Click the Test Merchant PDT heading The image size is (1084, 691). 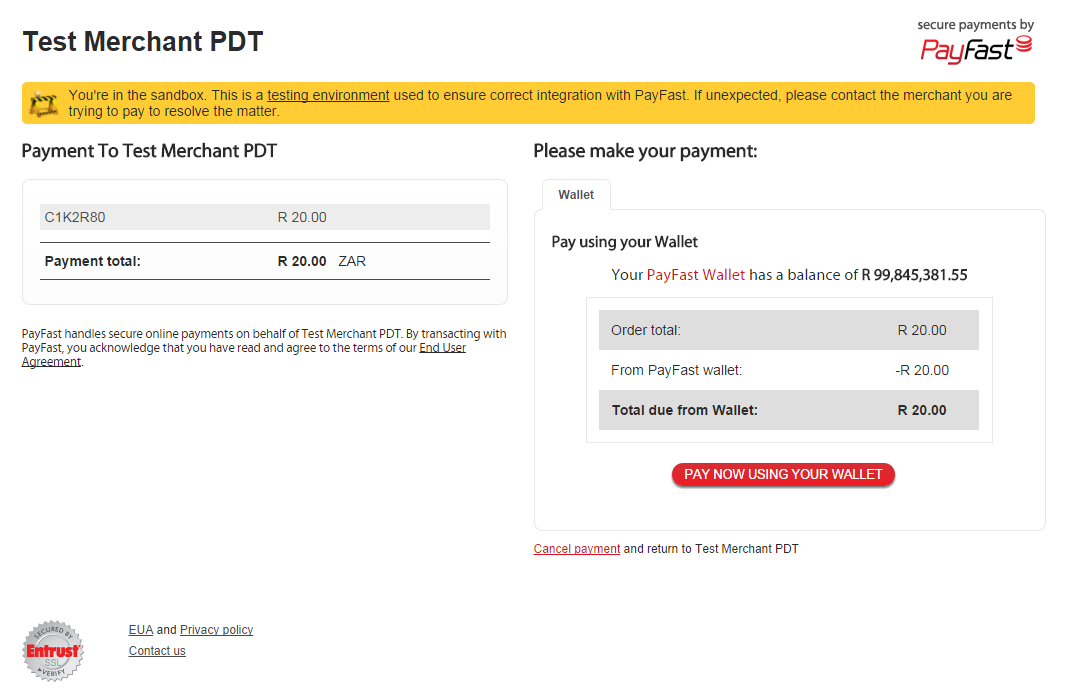[x=143, y=41]
